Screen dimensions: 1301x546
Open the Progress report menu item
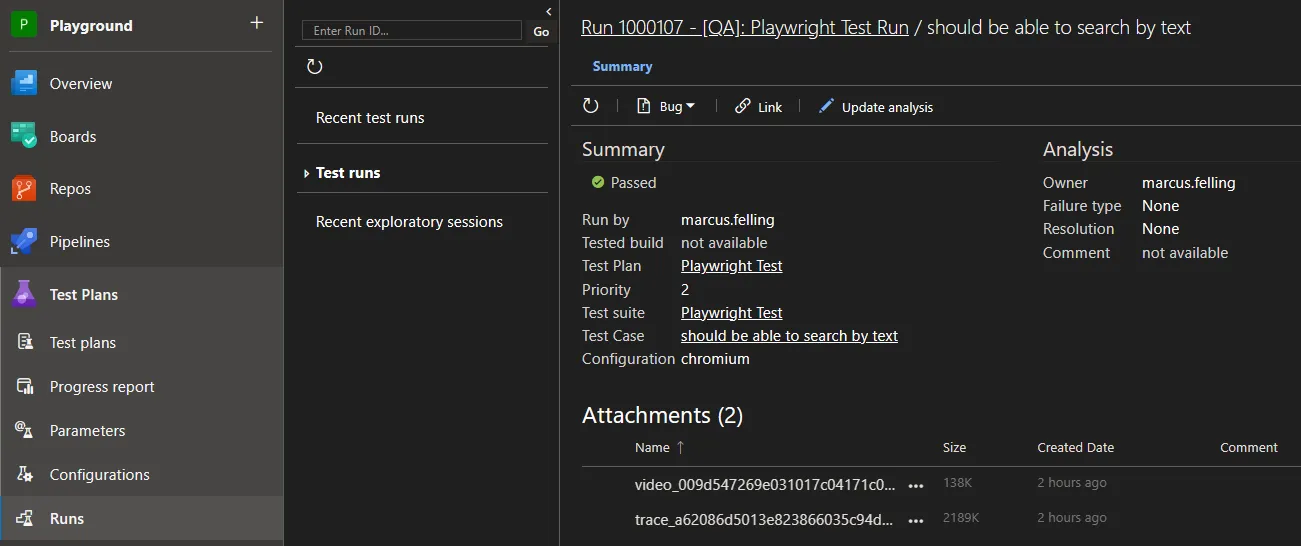102,387
